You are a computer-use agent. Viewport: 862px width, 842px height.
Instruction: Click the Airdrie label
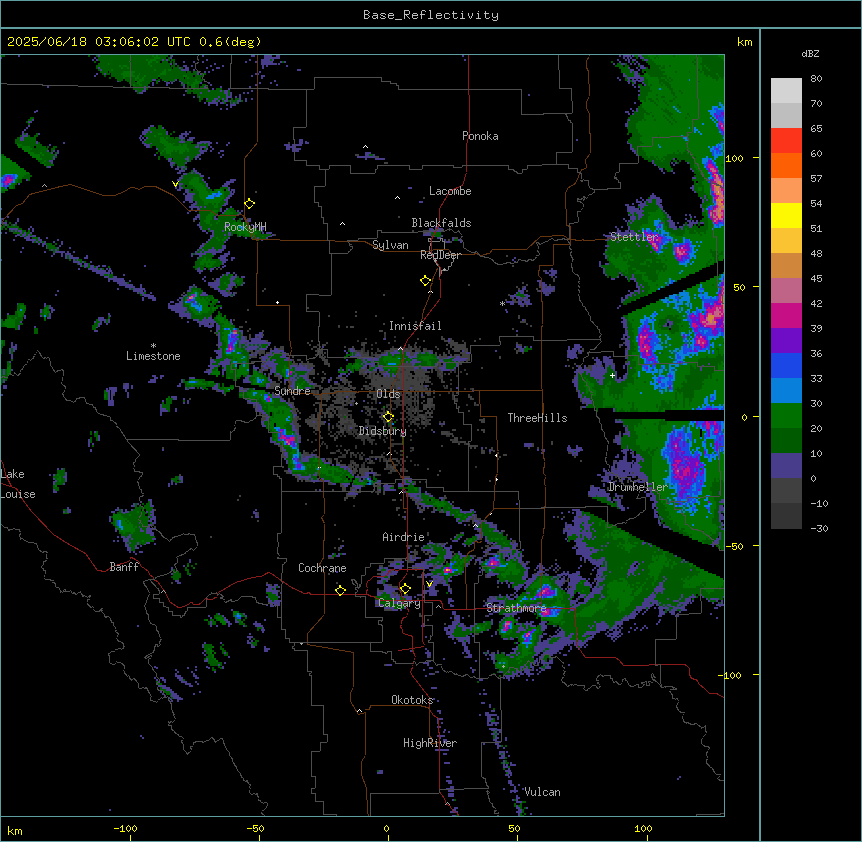[x=404, y=537]
